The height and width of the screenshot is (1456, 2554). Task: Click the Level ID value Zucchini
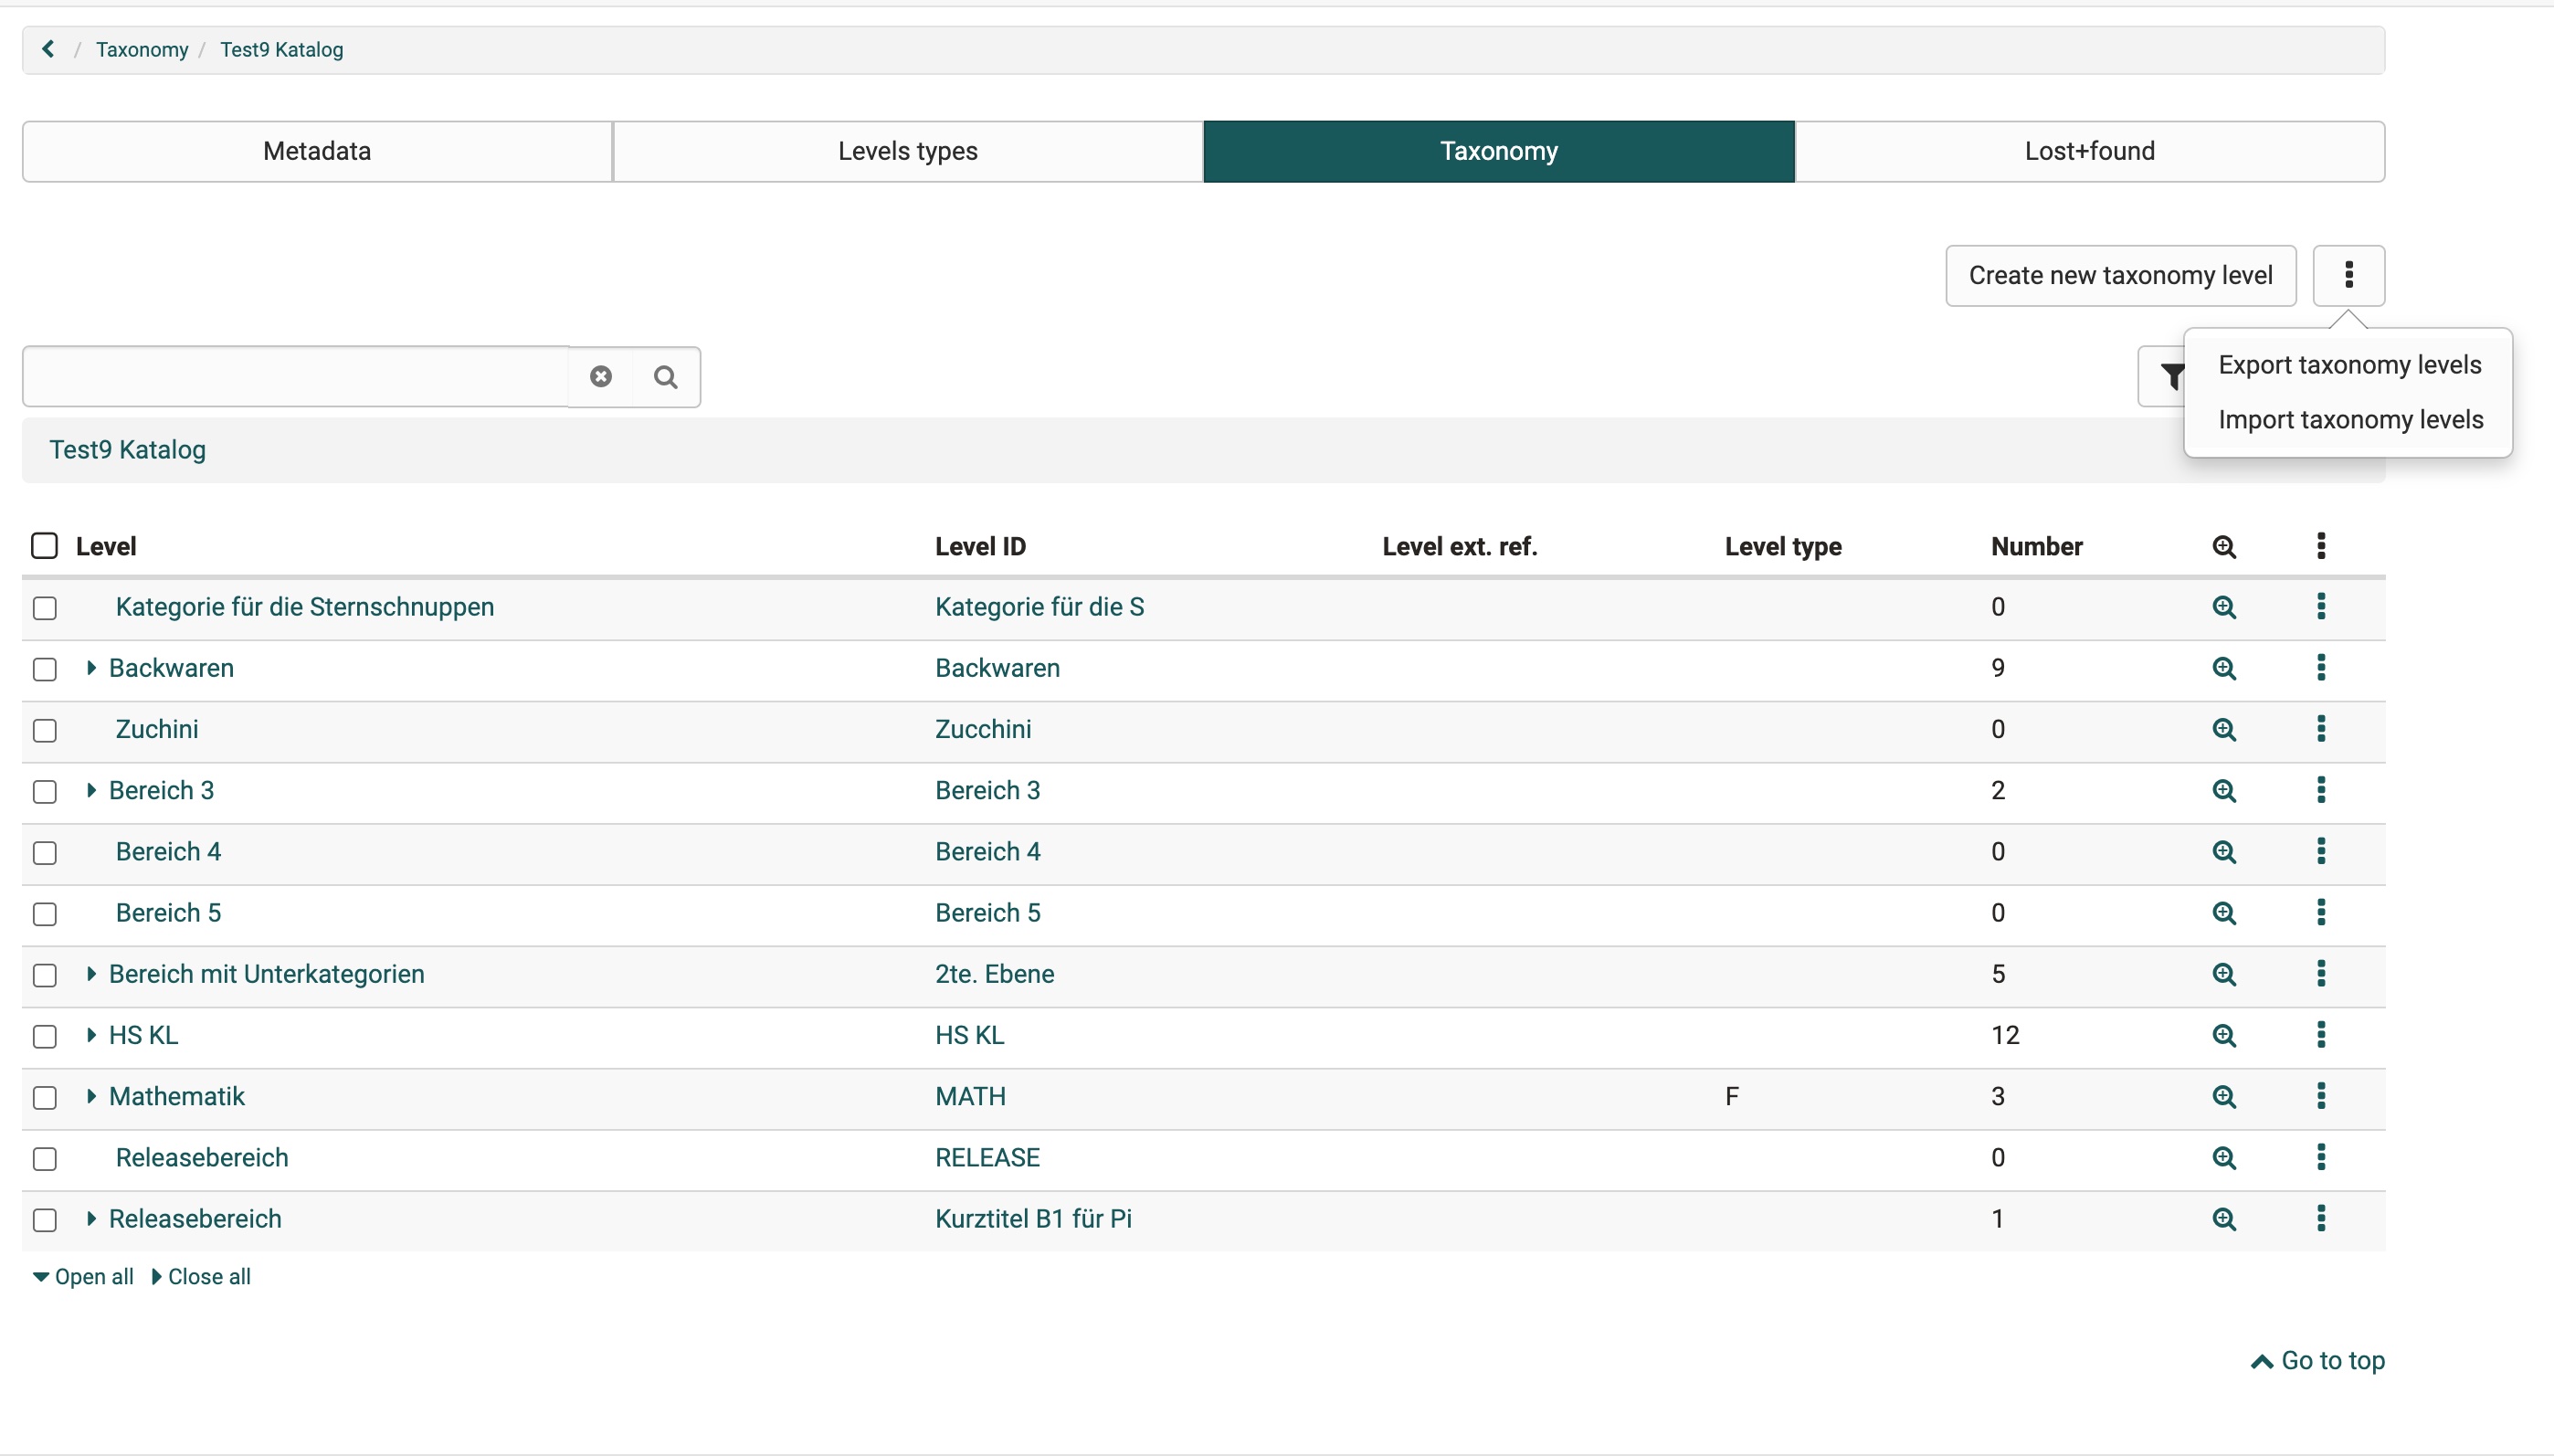pos(983,729)
